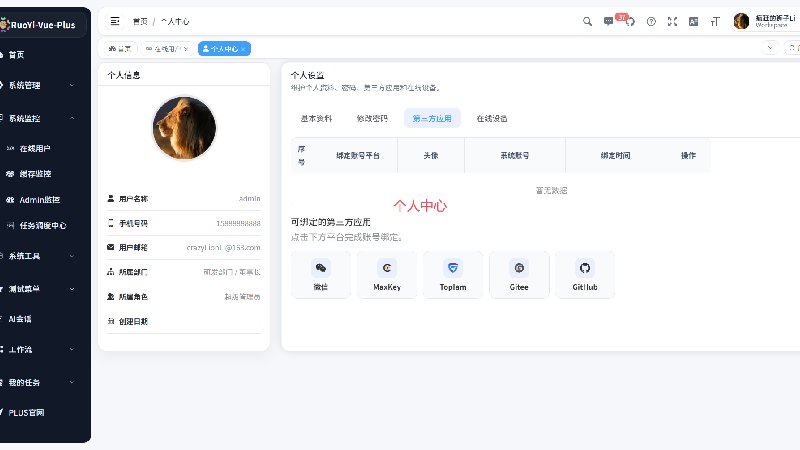This screenshot has height=450, width=800.
Task: Select the 微信 platform icon card
Action: pyautogui.click(x=320, y=274)
